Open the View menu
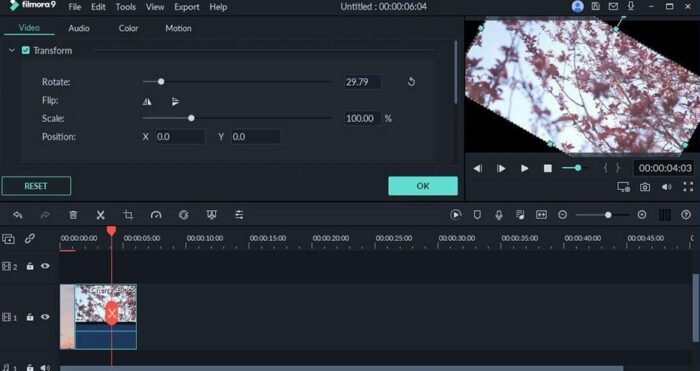This screenshot has width=700, height=371. tap(154, 7)
